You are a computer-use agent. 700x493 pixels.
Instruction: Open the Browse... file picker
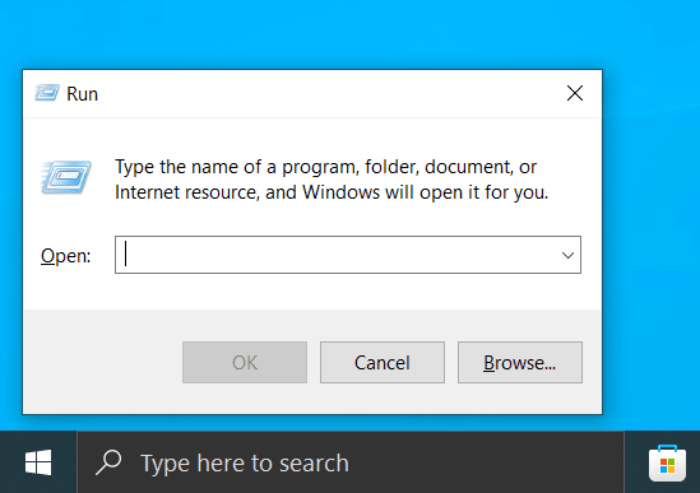[x=519, y=362]
